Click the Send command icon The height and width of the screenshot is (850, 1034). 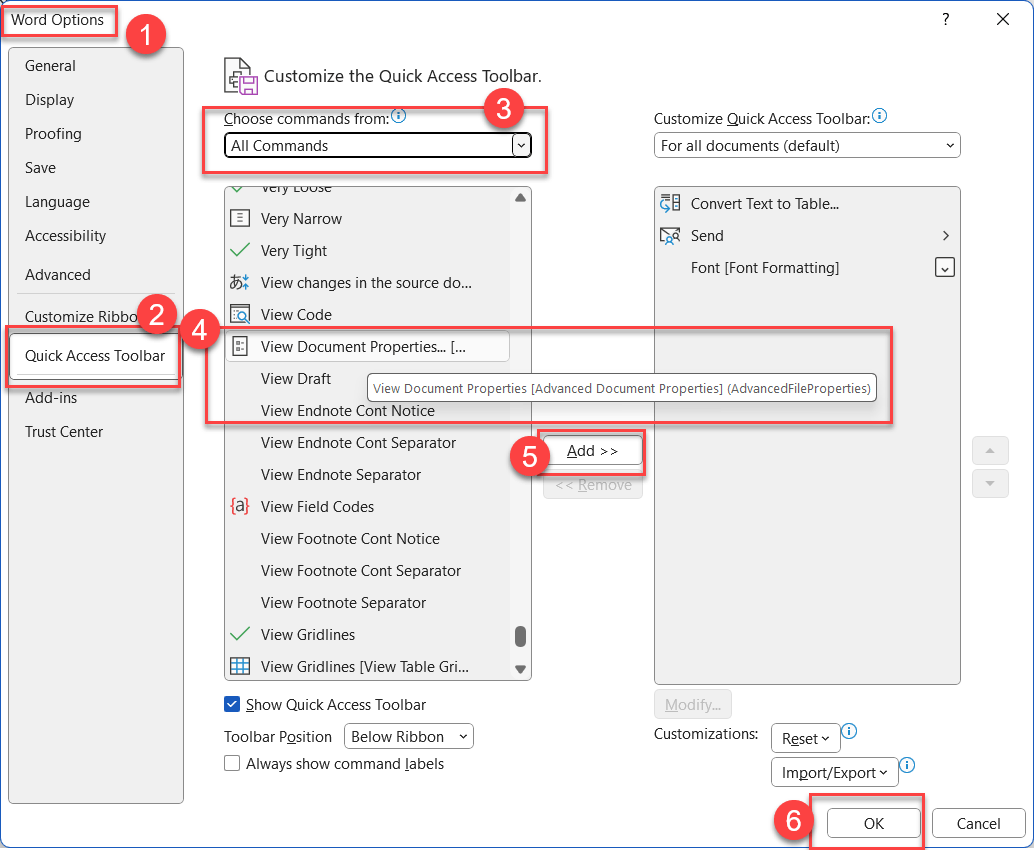tap(670, 235)
